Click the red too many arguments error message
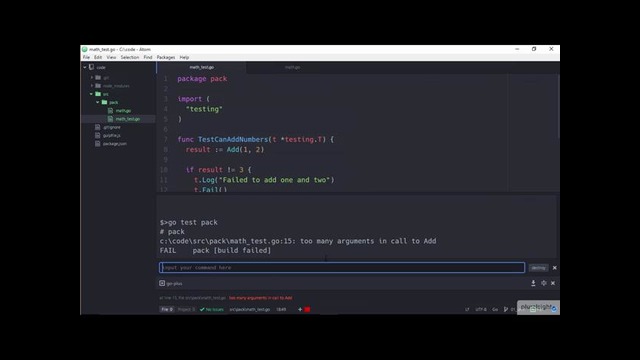Screen dimensions: 640x360 260,298
